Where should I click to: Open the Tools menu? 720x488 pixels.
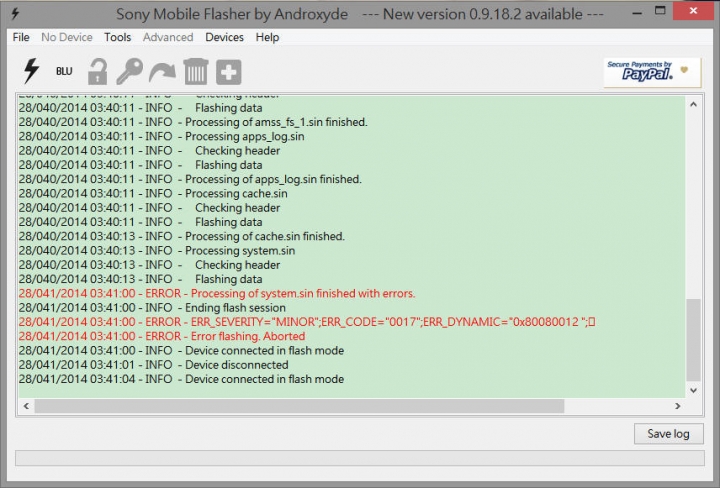118,37
